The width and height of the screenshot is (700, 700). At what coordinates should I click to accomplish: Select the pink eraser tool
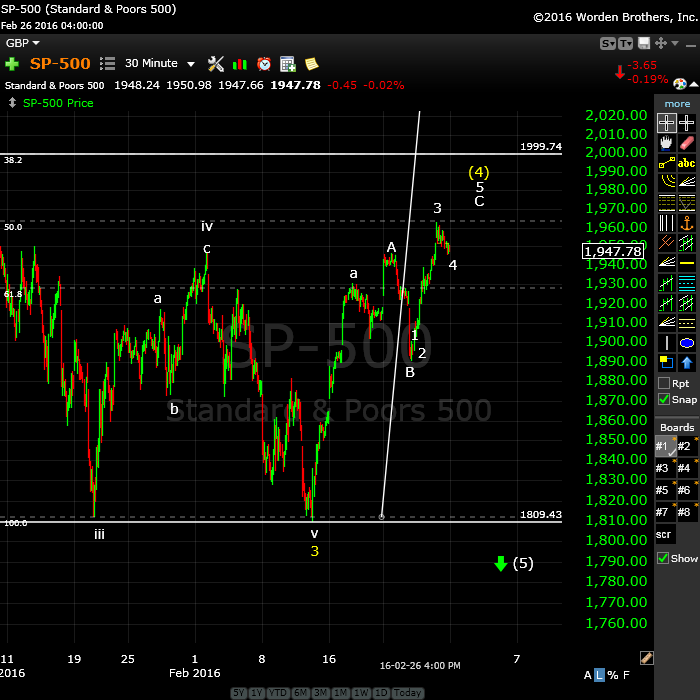[686, 143]
